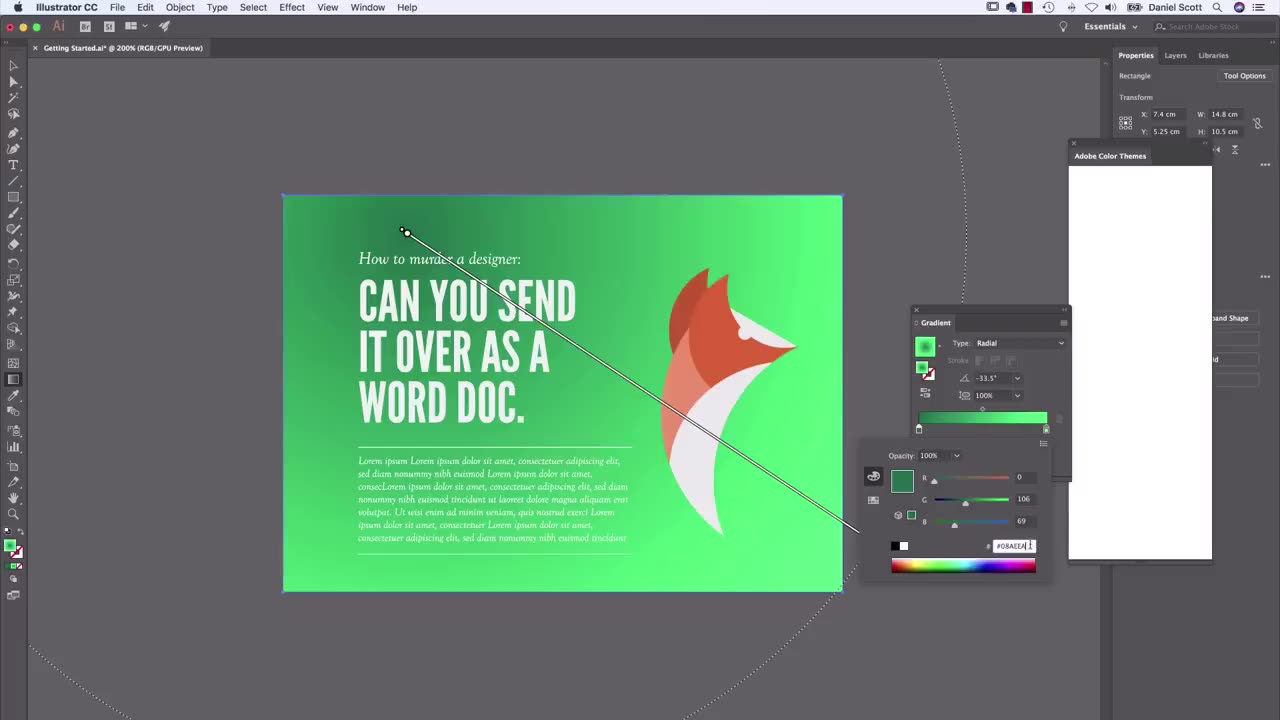Select the Selection tool arrow

(x=13, y=66)
